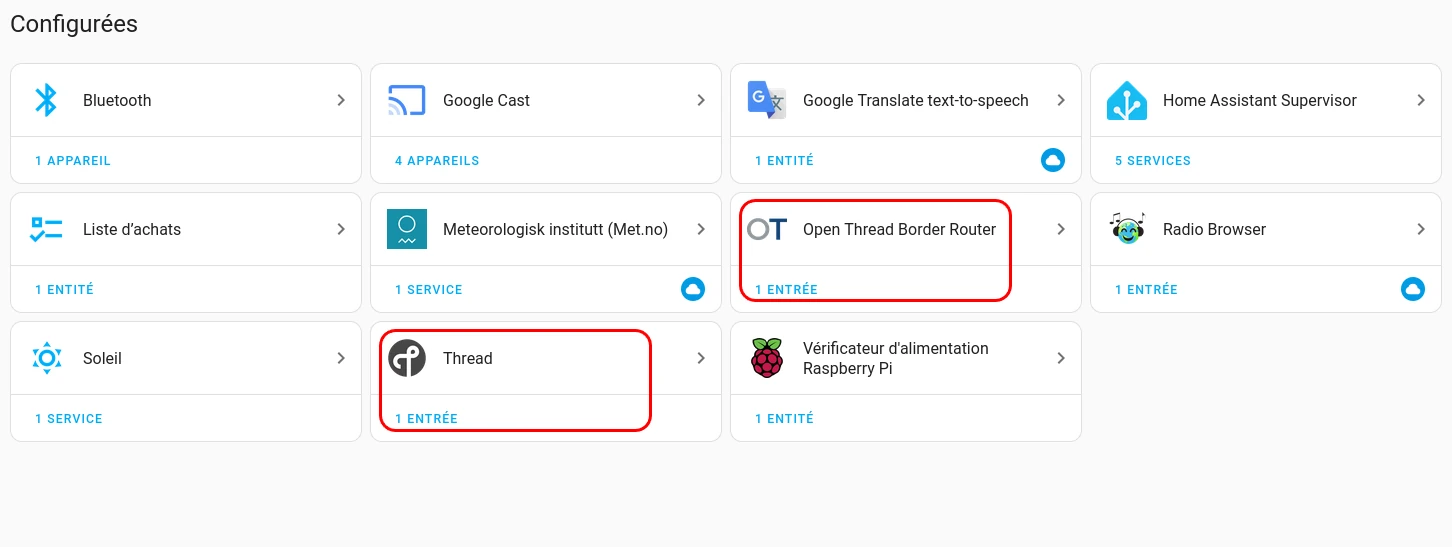Open the 4 APPAREILS link under Google Cast
The height and width of the screenshot is (547, 1452).
(x=437, y=160)
